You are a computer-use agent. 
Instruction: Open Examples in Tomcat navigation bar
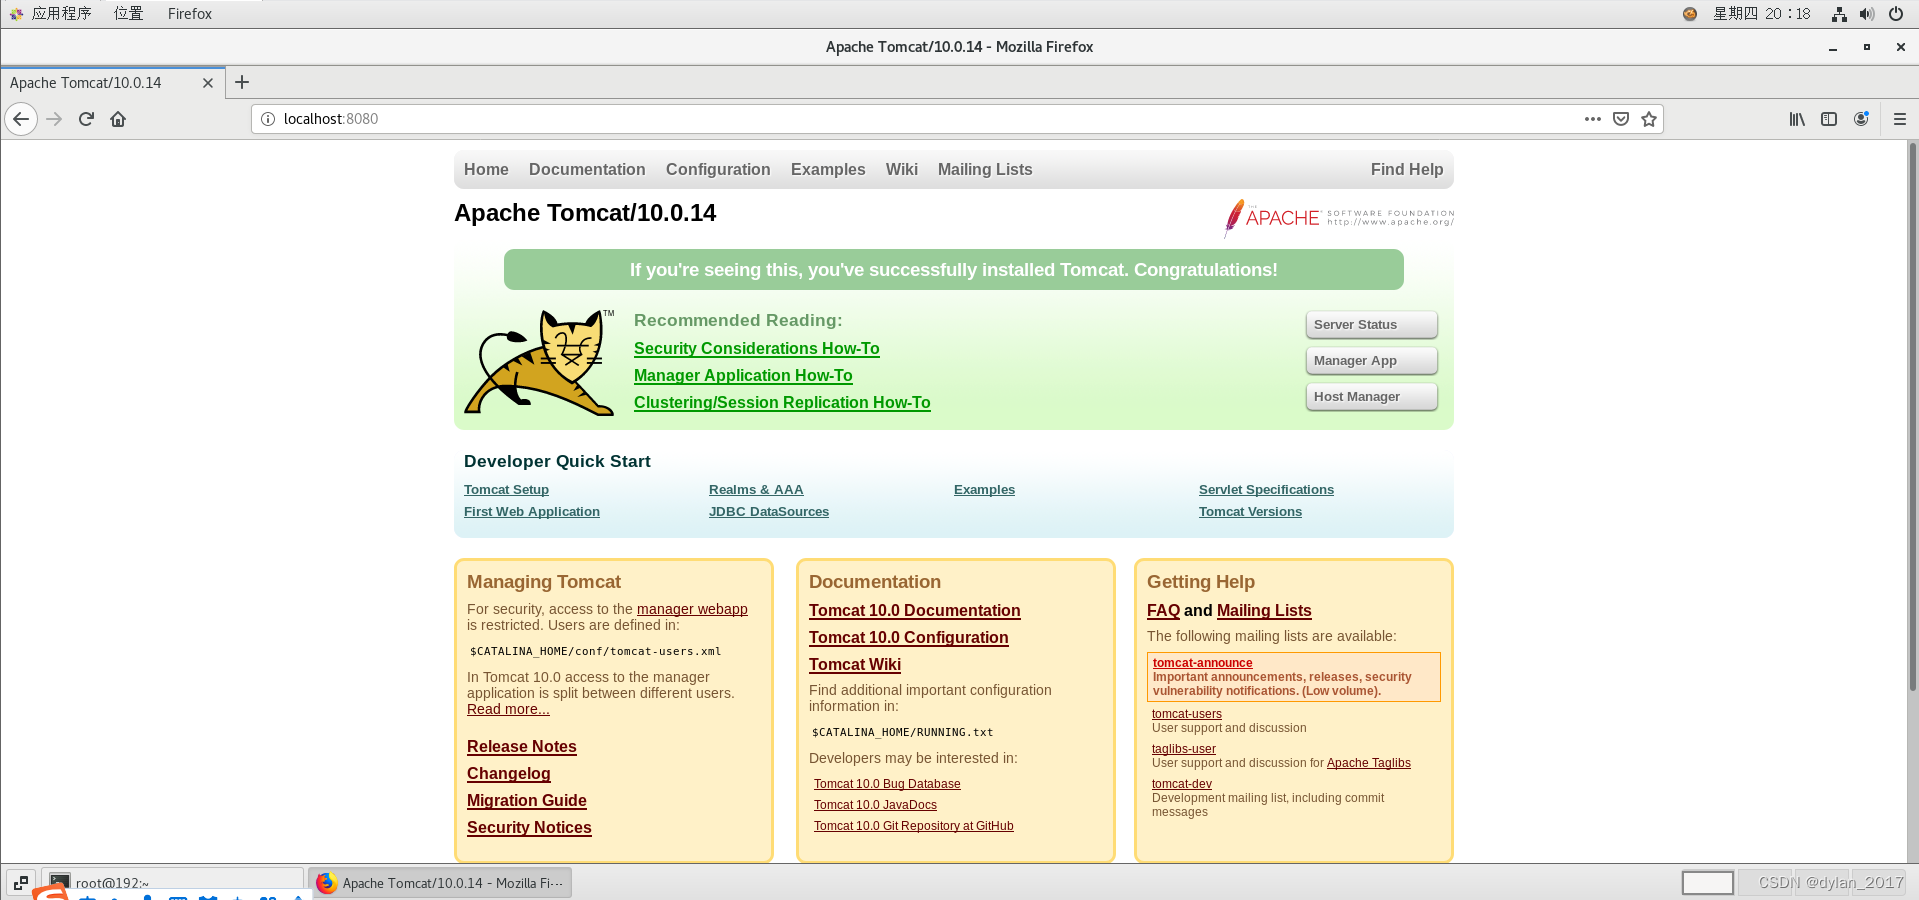tap(828, 170)
